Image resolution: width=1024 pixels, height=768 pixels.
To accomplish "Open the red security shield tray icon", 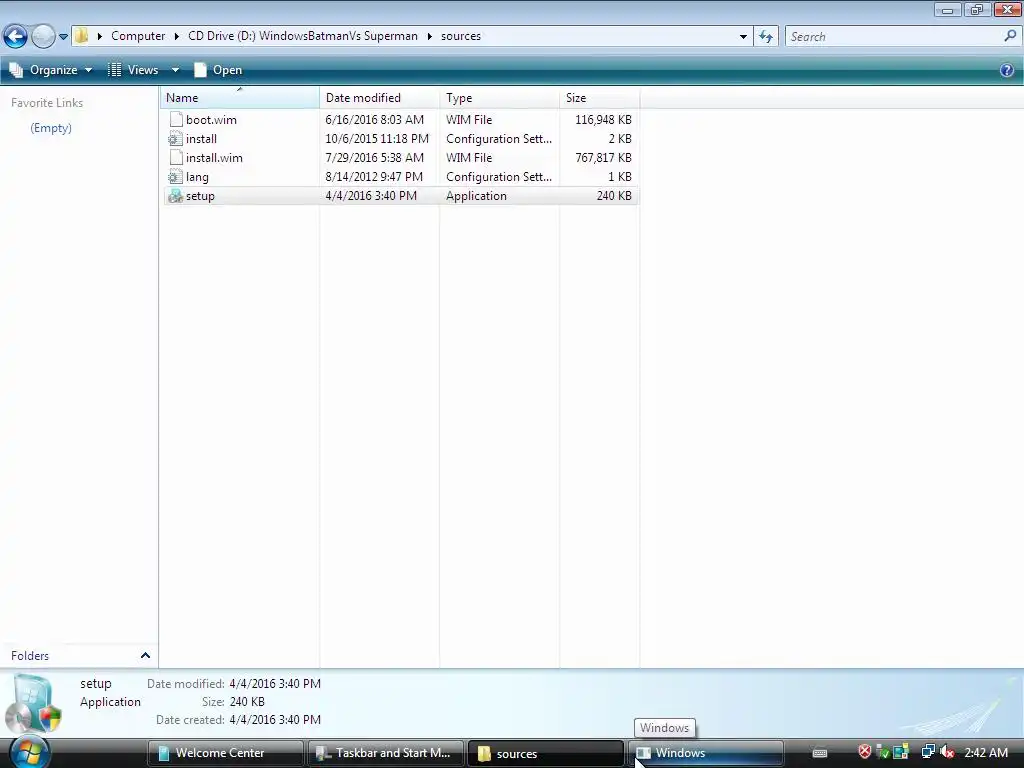I will (865, 752).
